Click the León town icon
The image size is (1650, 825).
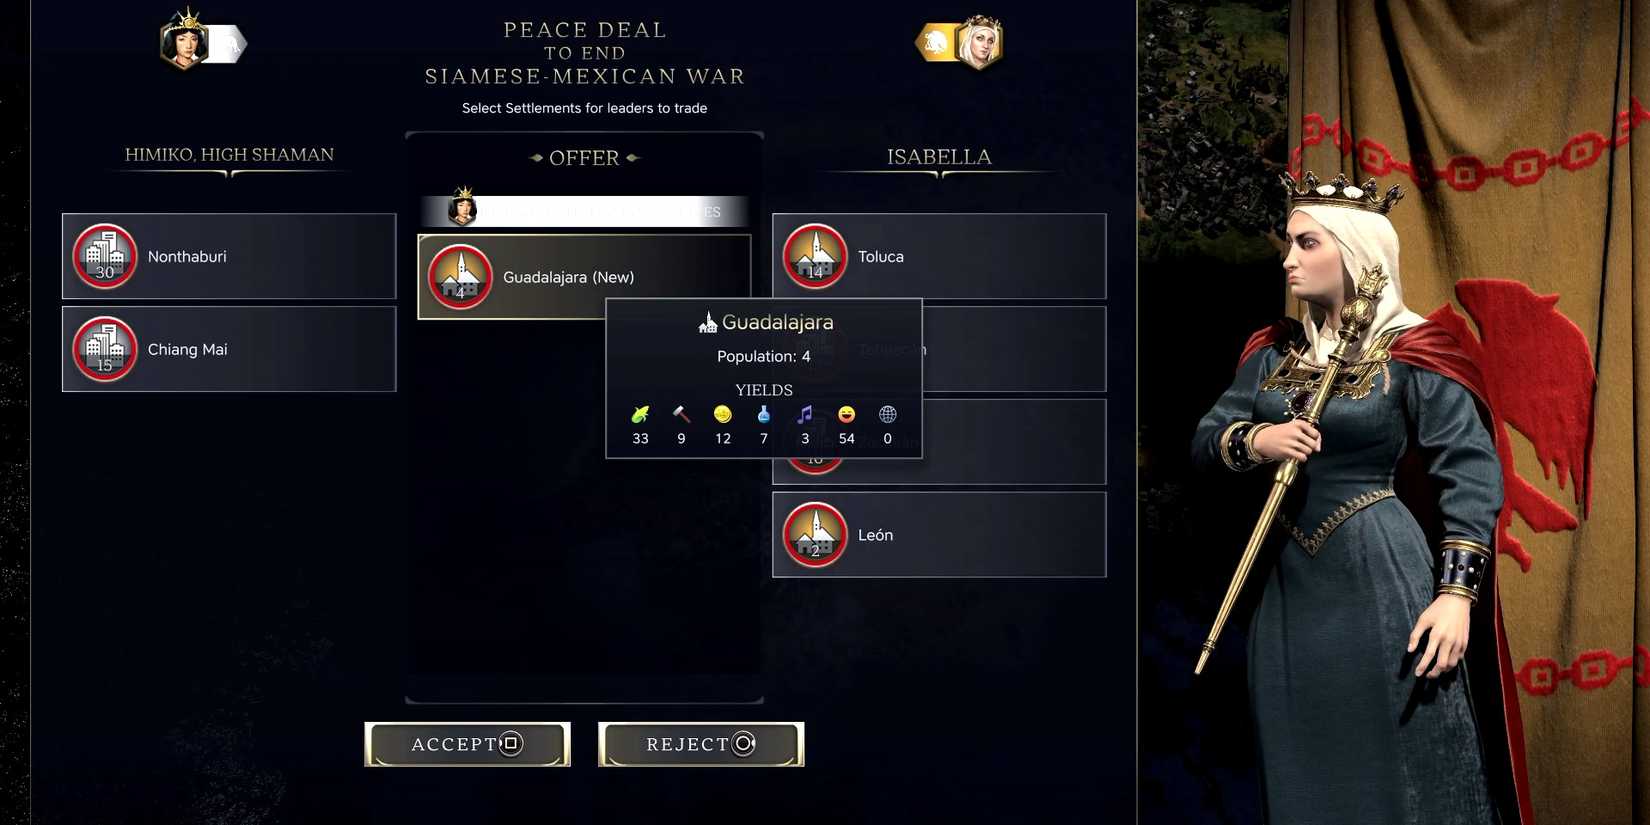point(815,535)
